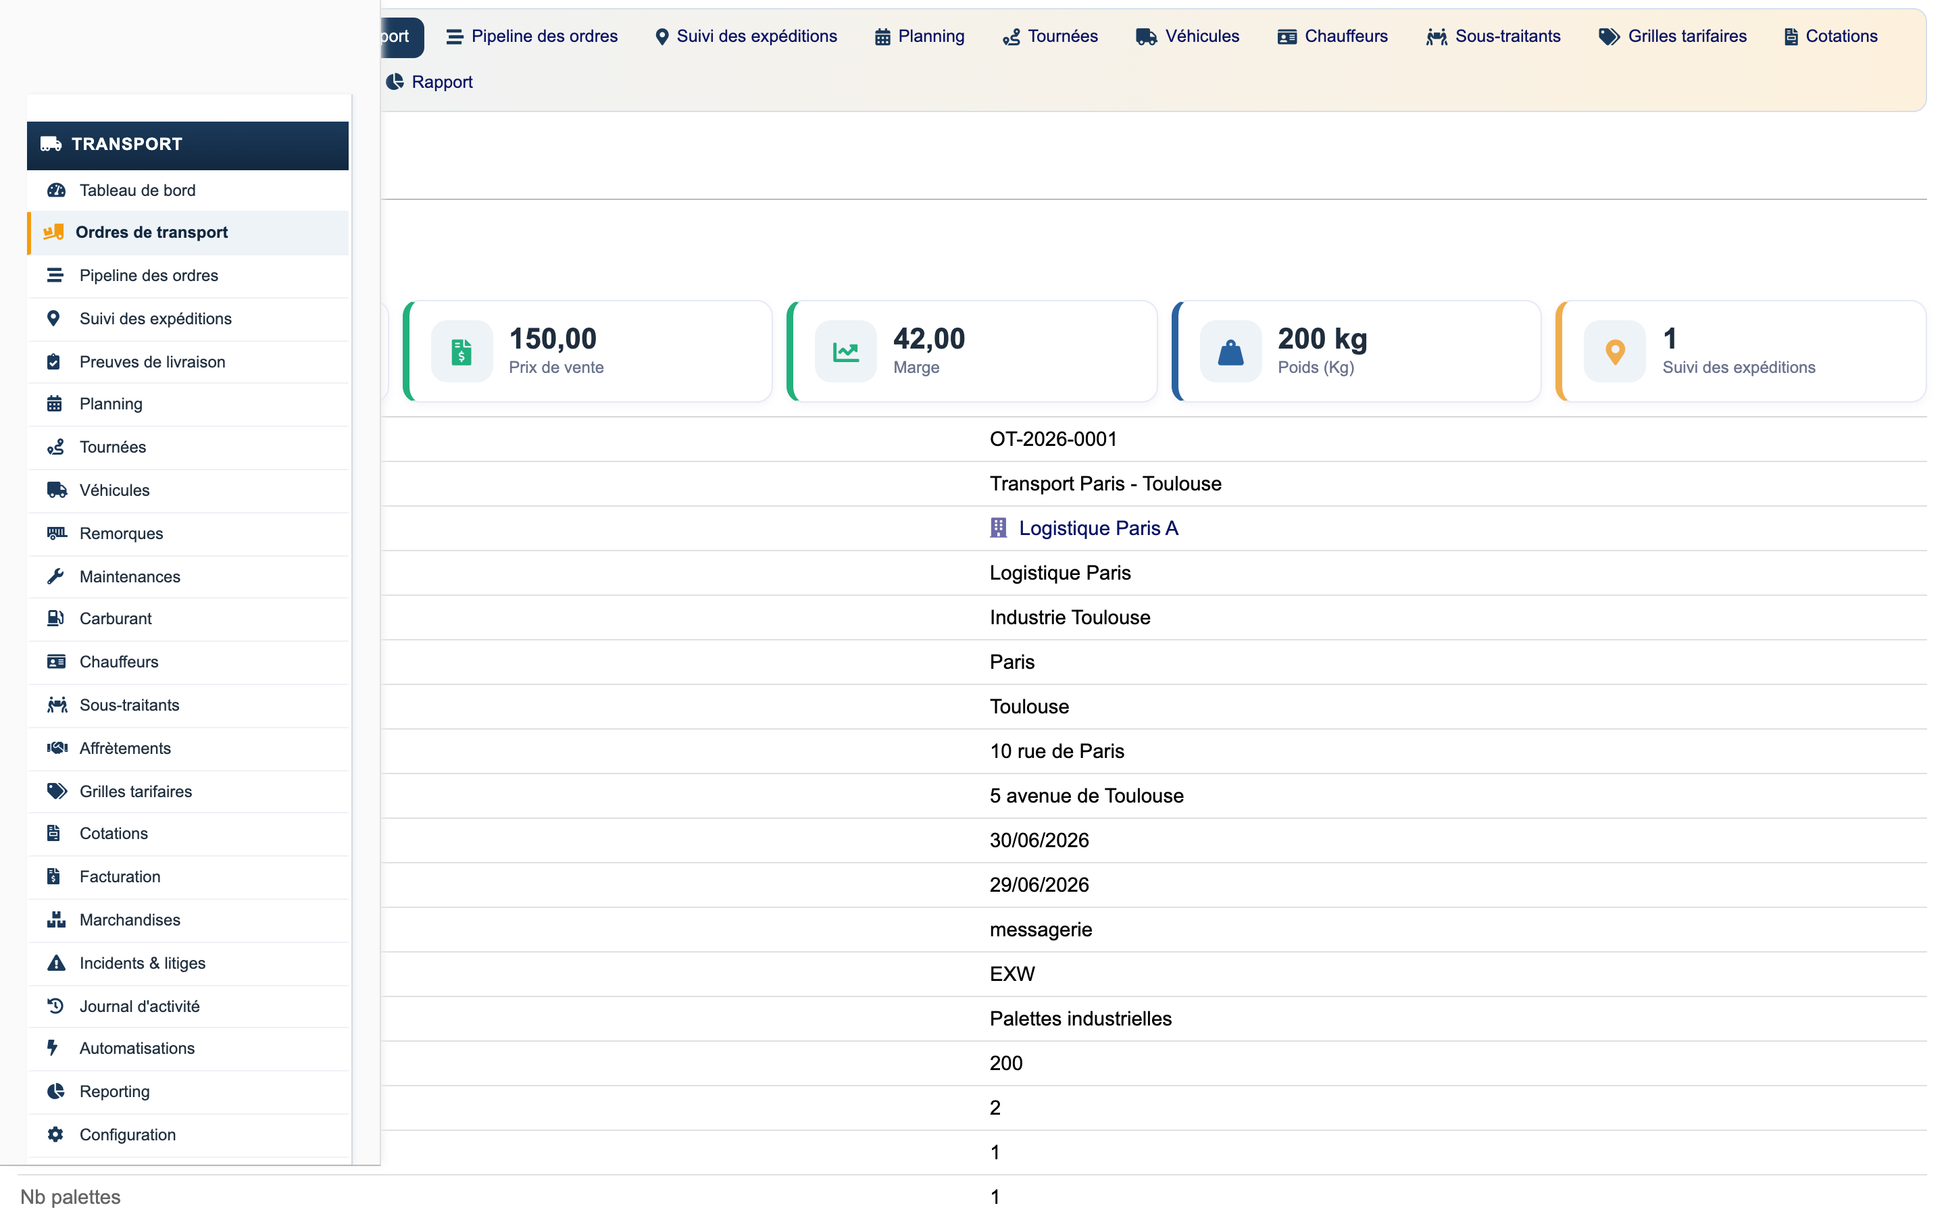The height and width of the screenshot is (1216, 1946).
Task: Open the Marchandises menu entry
Action: [188, 920]
